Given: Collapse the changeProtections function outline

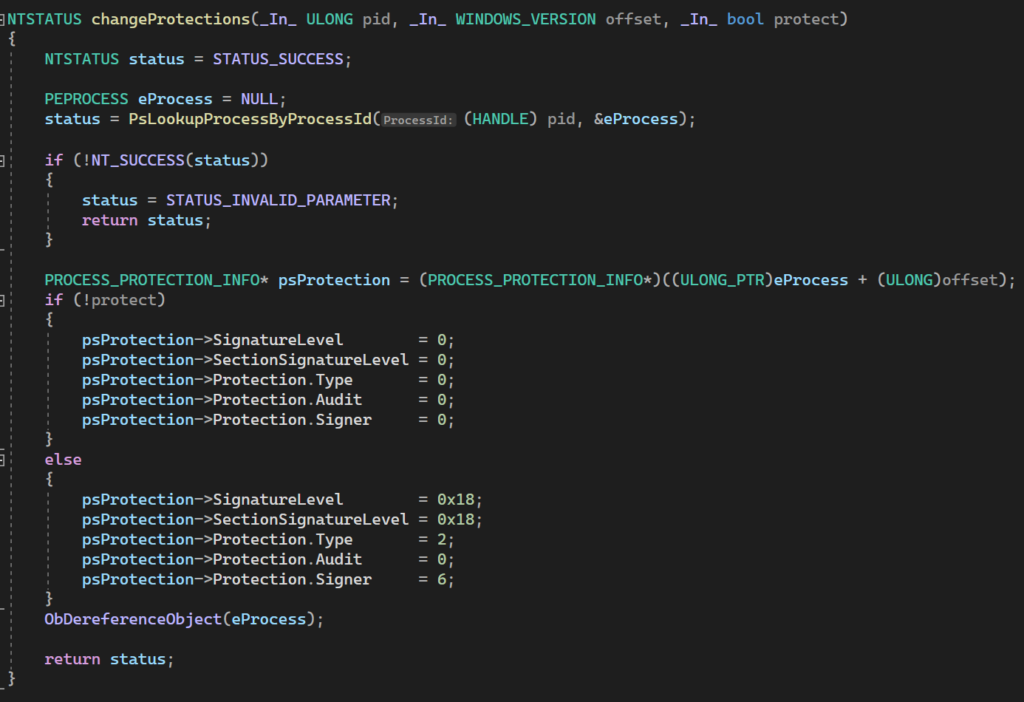Looking at the screenshot, I should pyautogui.click(x=4, y=20).
